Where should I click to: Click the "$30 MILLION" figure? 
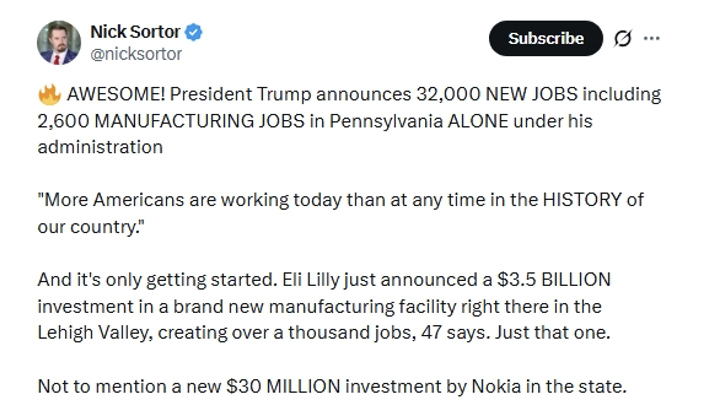point(283,387)
